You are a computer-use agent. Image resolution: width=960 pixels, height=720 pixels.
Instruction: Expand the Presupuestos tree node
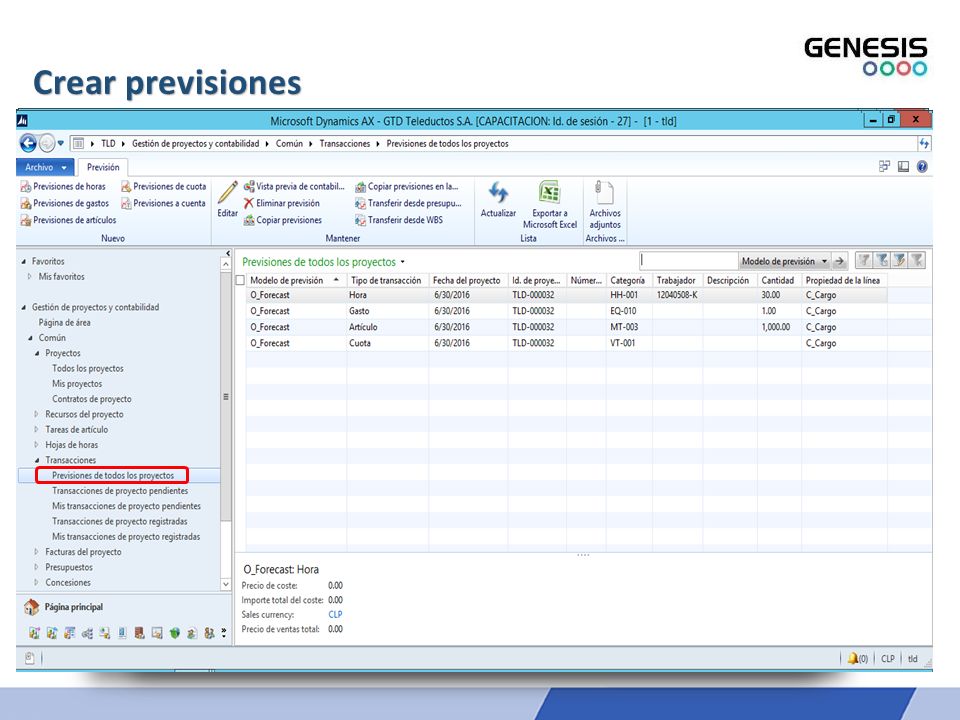coord(37,568)
